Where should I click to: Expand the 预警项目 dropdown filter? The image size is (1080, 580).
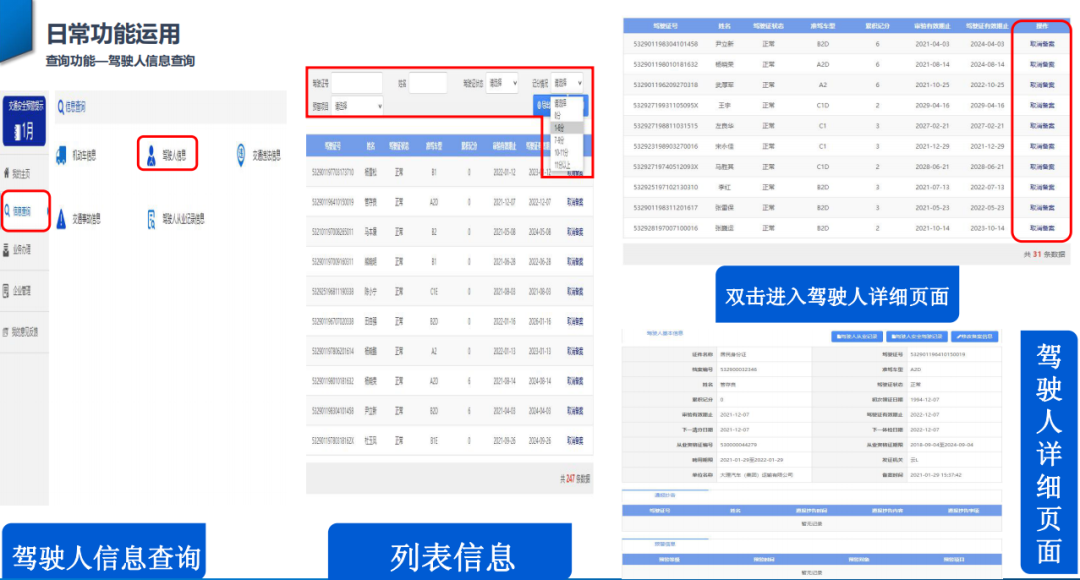click(358, 105)
